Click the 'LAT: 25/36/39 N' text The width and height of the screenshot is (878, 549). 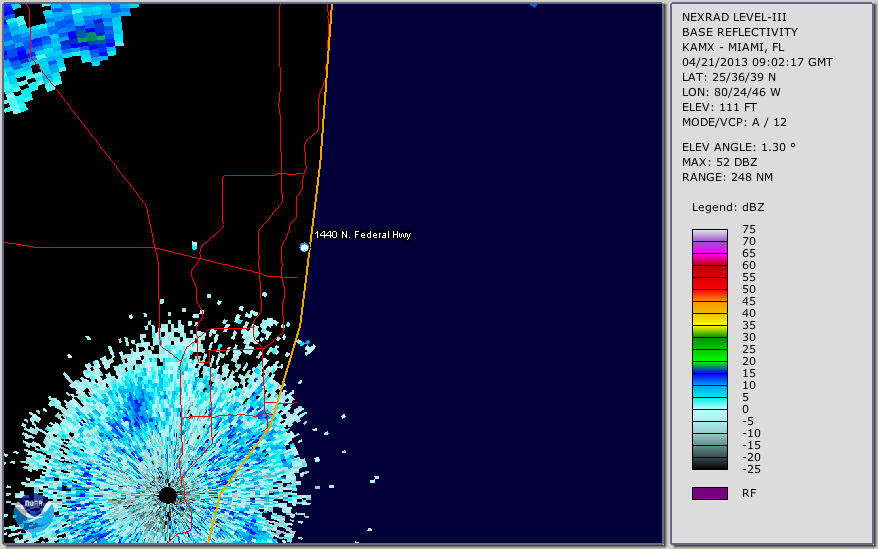[729, 77]
